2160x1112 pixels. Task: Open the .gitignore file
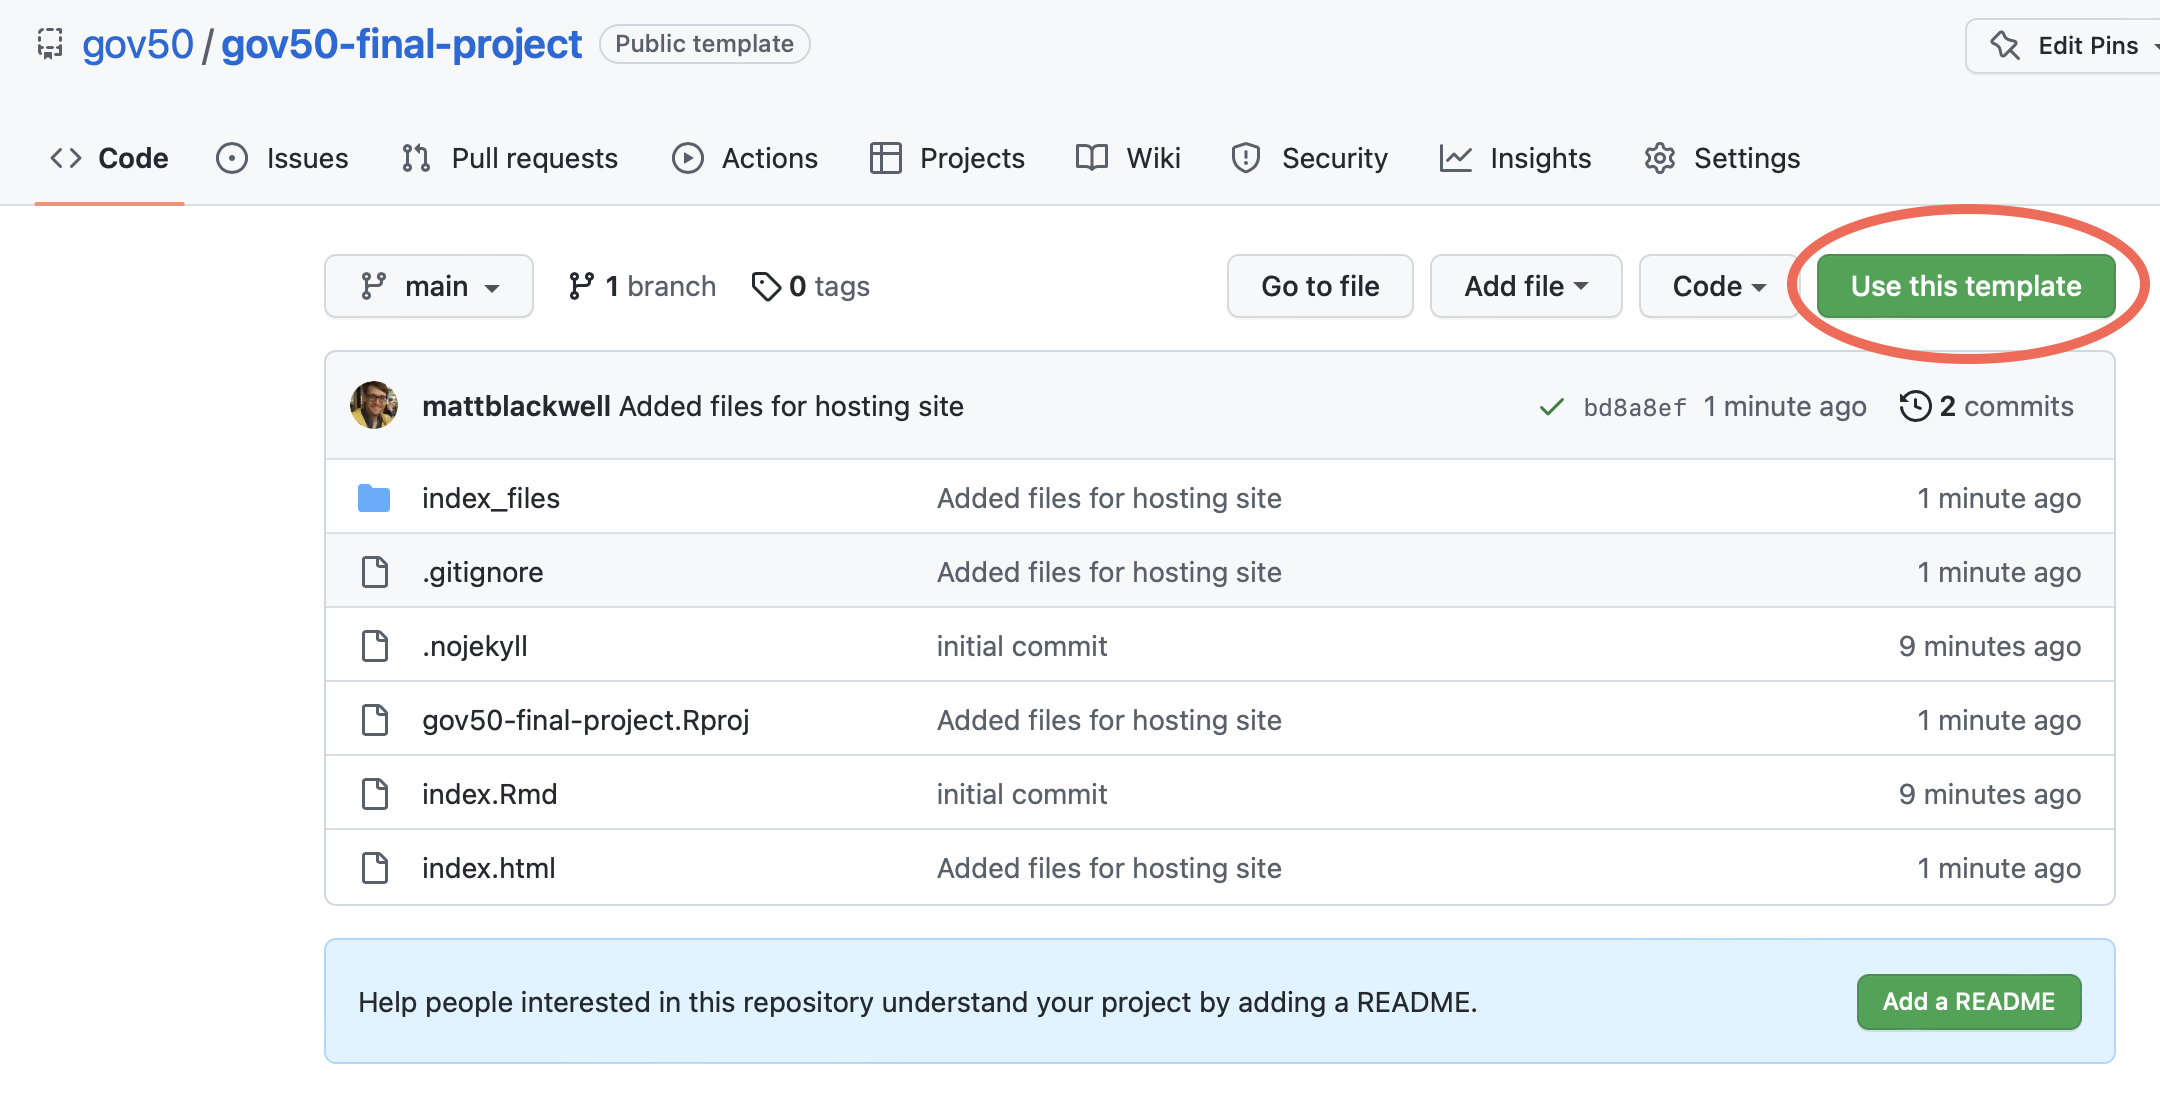click(x=483, y=572)
